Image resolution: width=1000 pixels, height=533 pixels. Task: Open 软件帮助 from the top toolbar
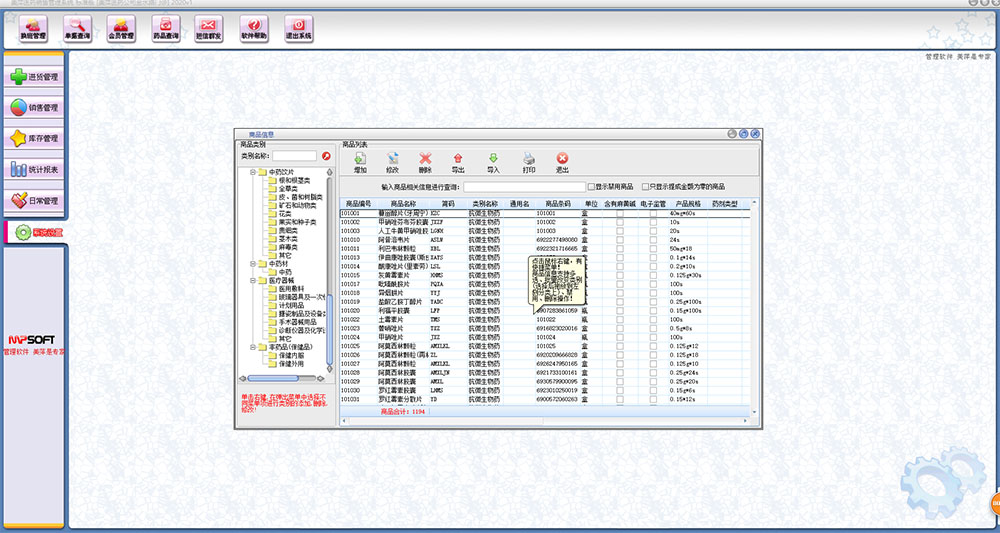click(254, 29)
